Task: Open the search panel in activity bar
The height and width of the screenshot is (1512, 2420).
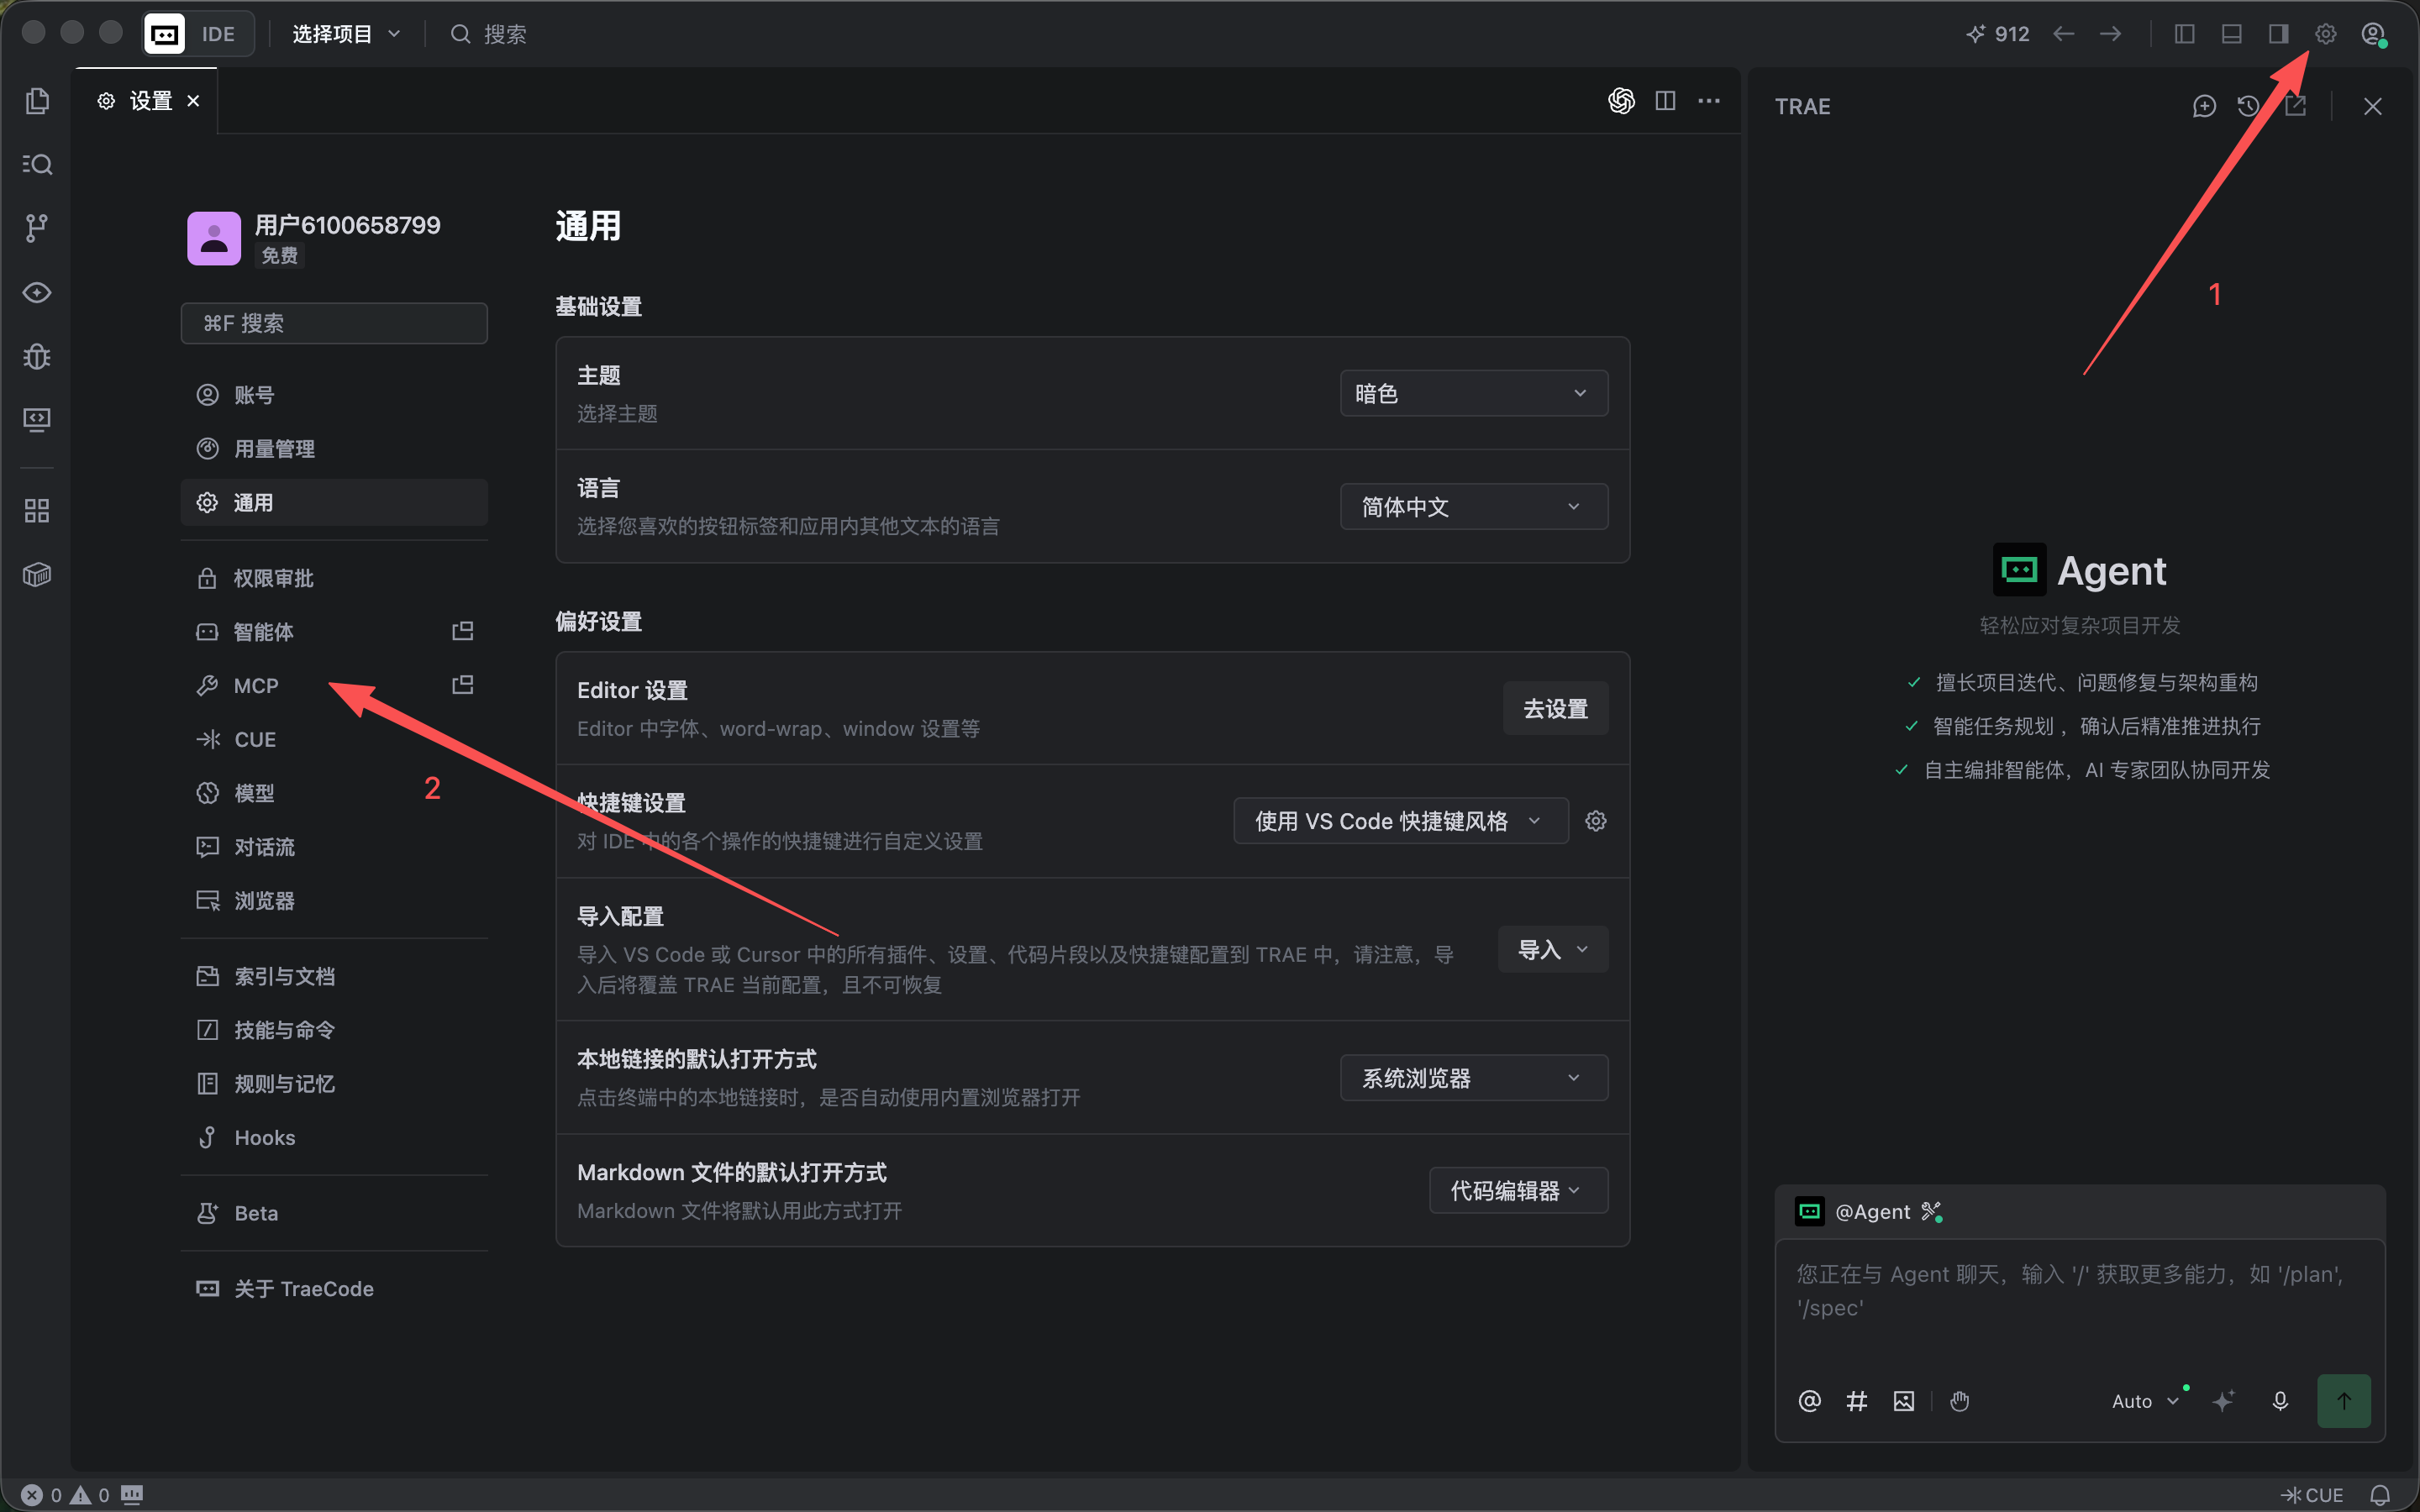Action: [x=37, y=164]
